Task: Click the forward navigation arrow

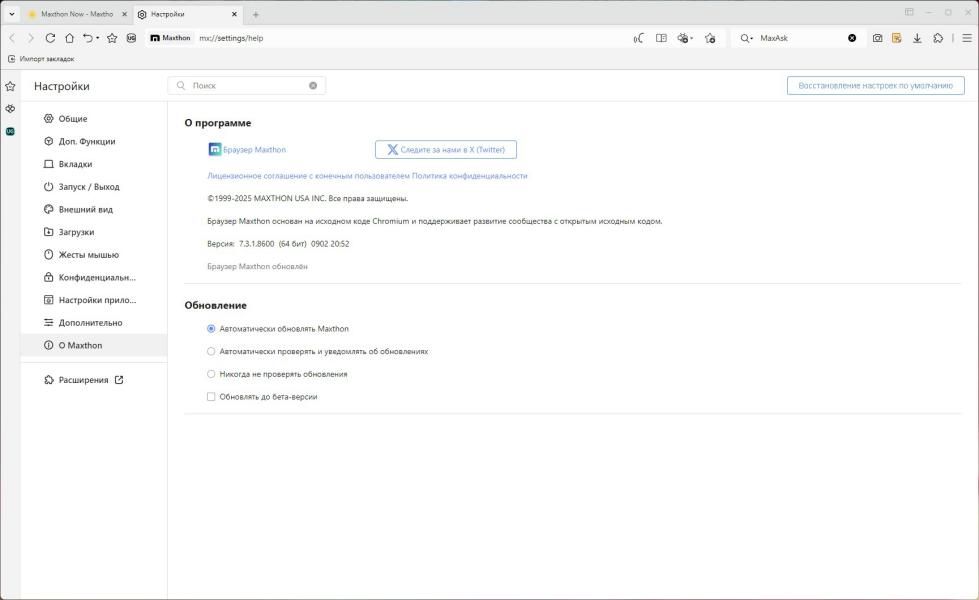Action: [31, 38]
